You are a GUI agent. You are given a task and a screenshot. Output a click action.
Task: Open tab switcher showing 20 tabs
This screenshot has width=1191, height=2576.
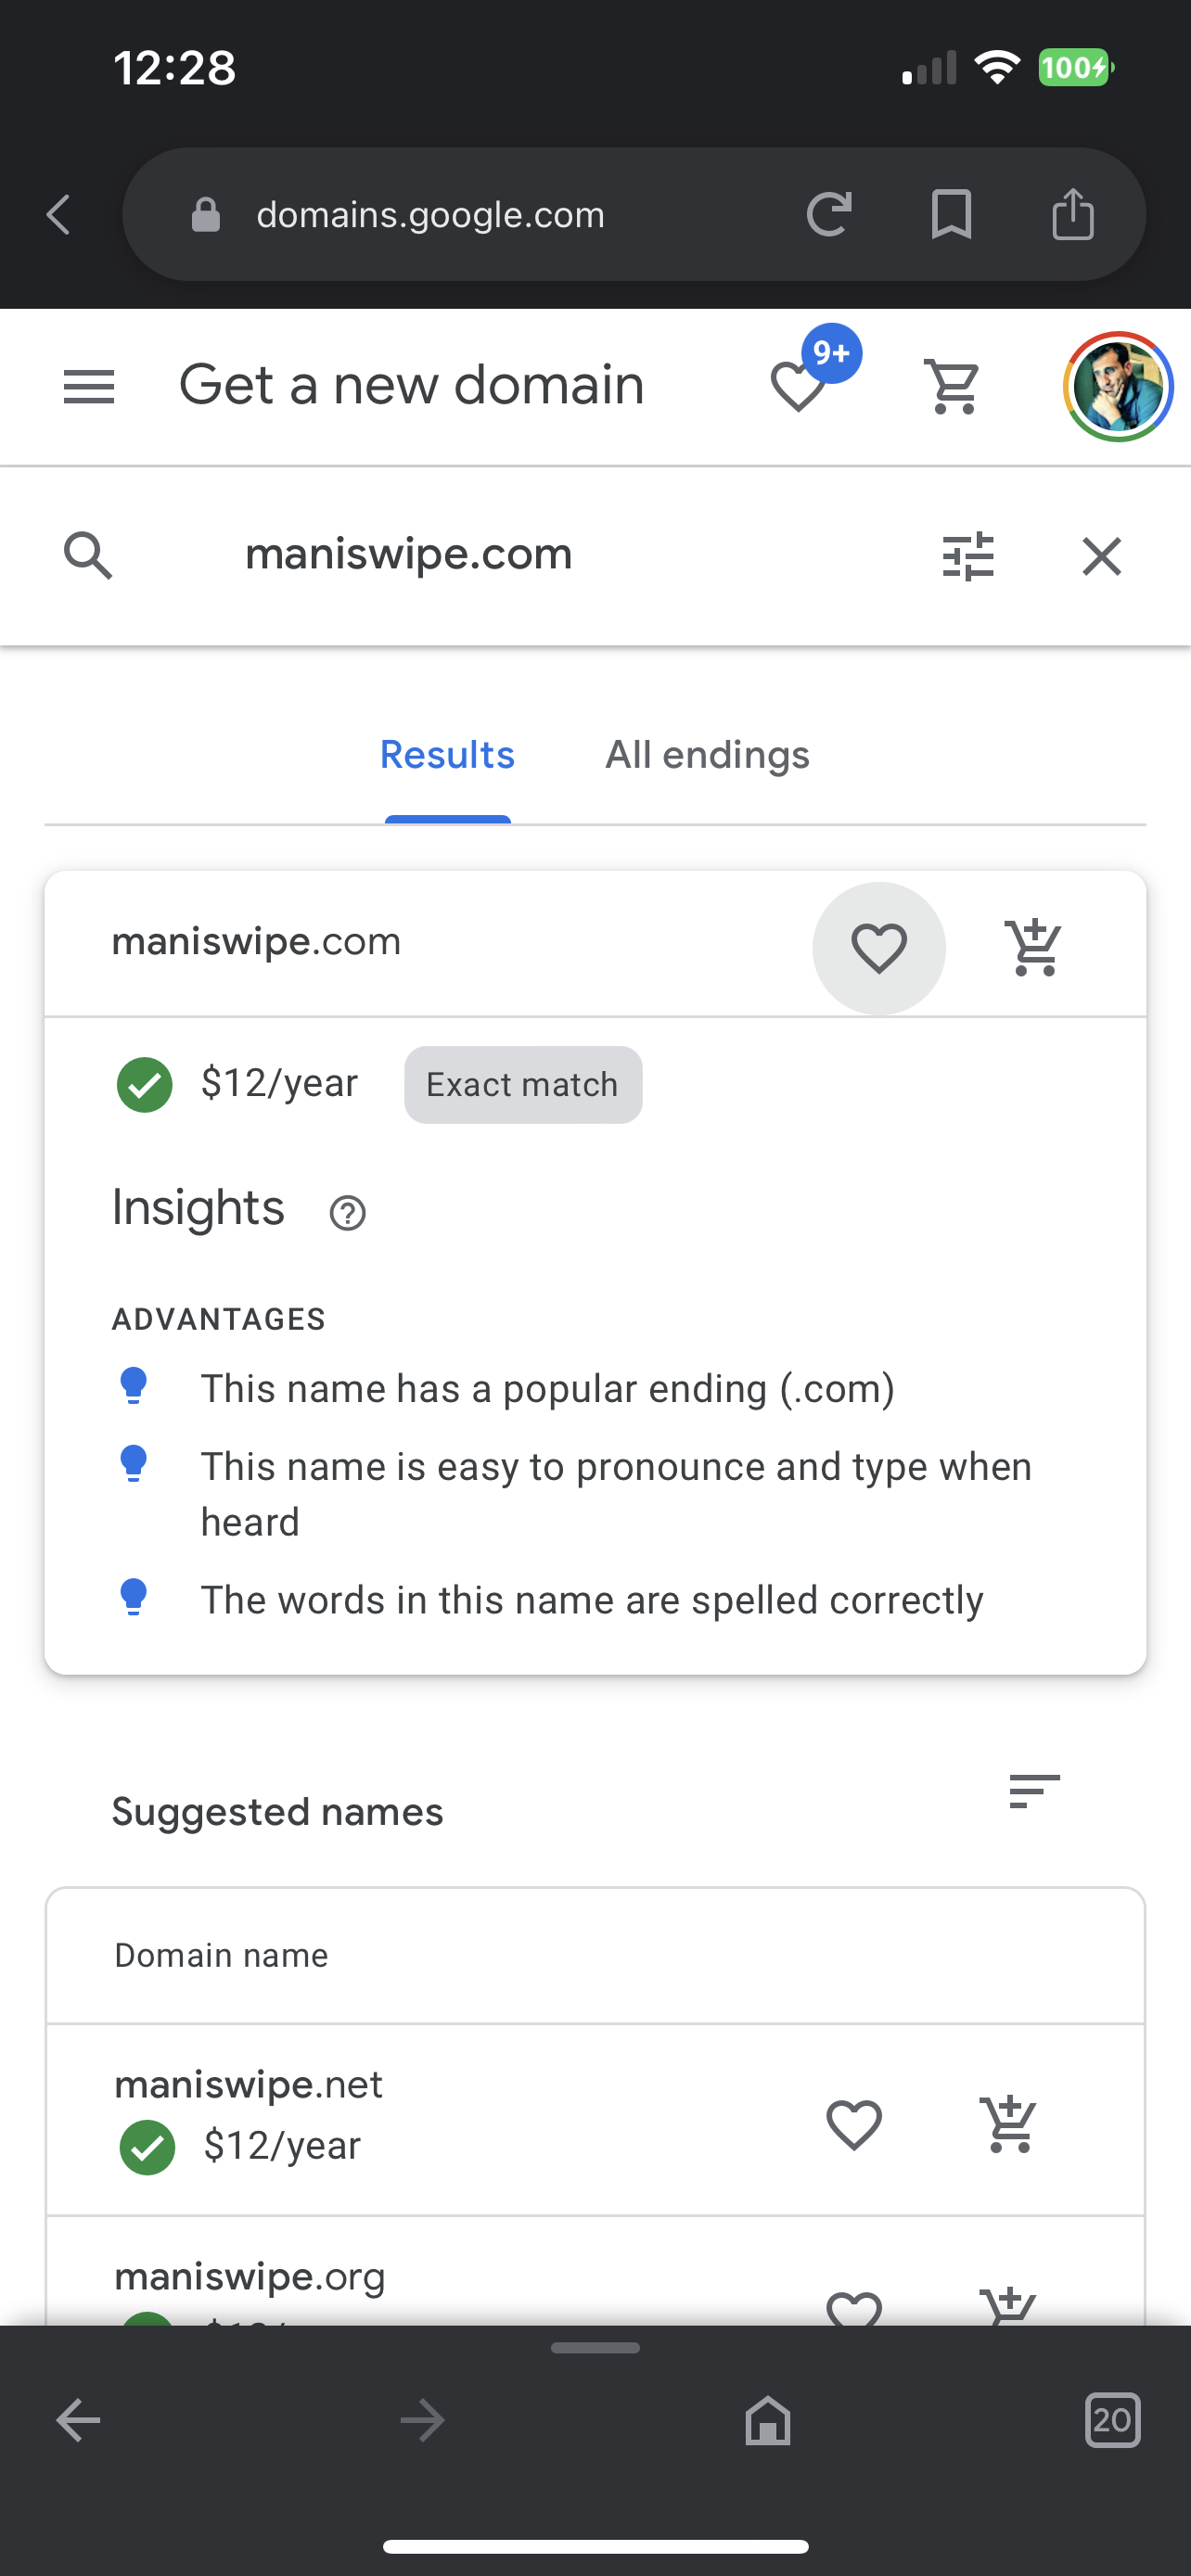pyautogui.click(x=1112, y=2420)
